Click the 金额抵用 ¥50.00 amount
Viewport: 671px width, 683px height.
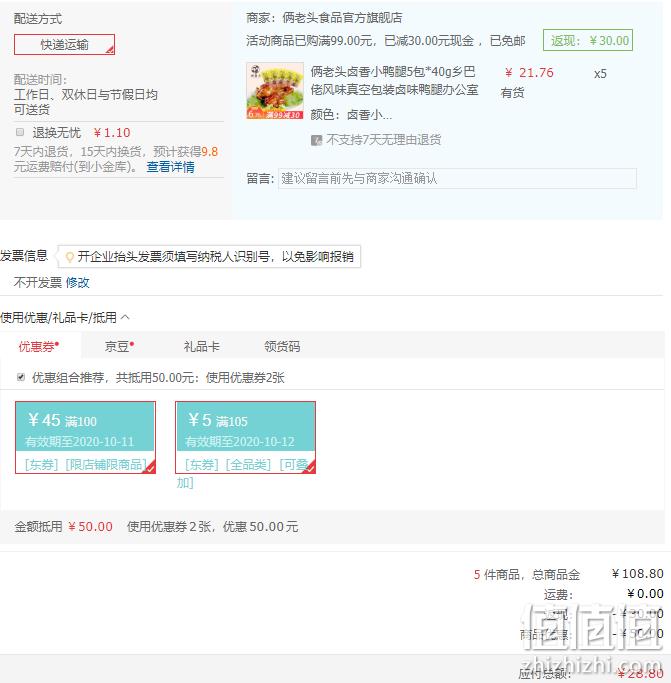click(90, 527)
